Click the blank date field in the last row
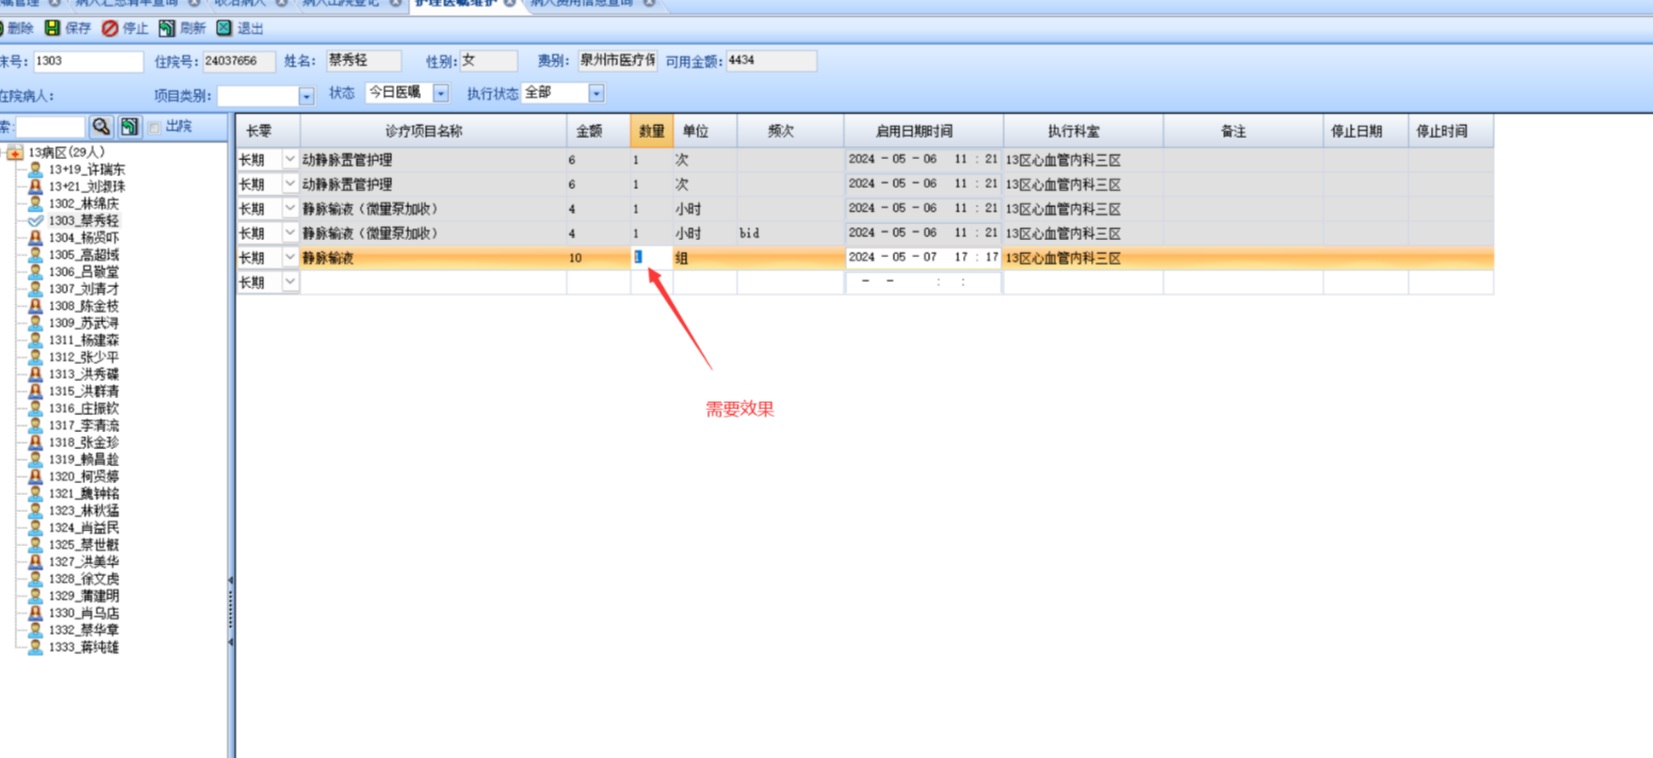Screen dimensions: 1653x758 click(922, 282)
